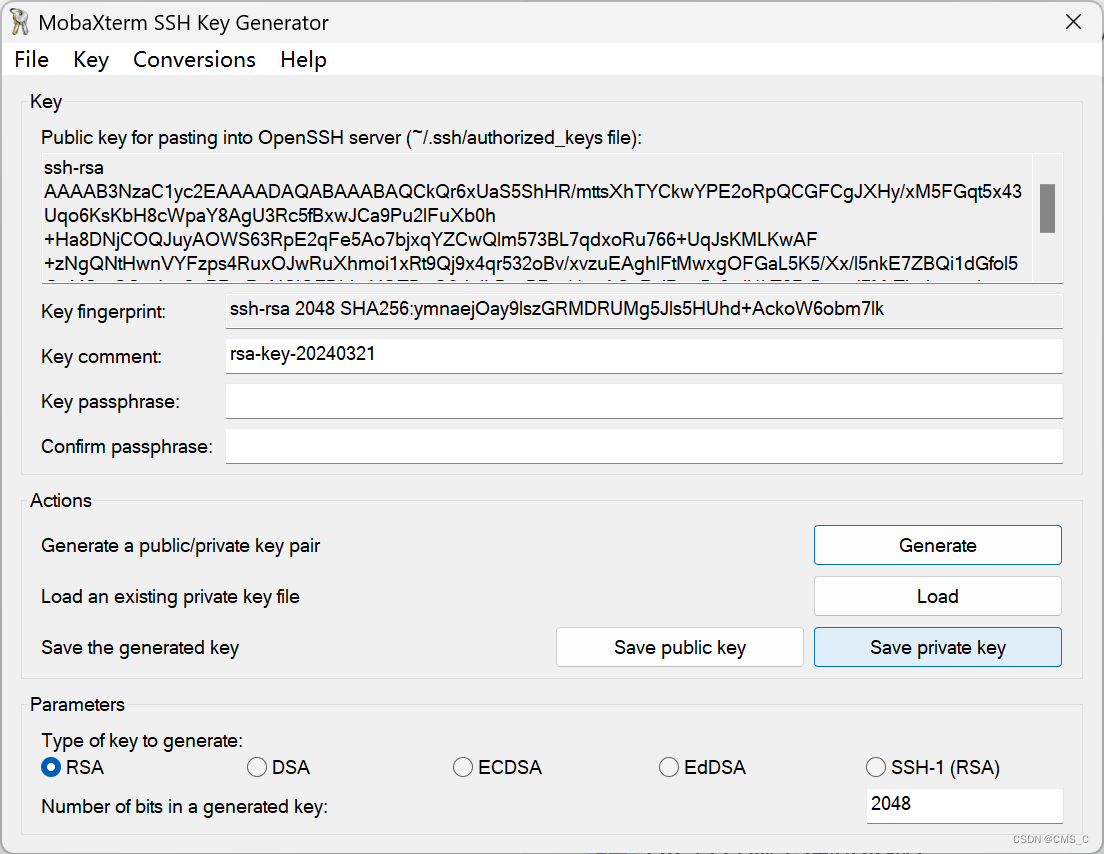Click the Confirm passphrase field
The width and height of the screenshot is (1104, 854).
click(x=644, y=446)
